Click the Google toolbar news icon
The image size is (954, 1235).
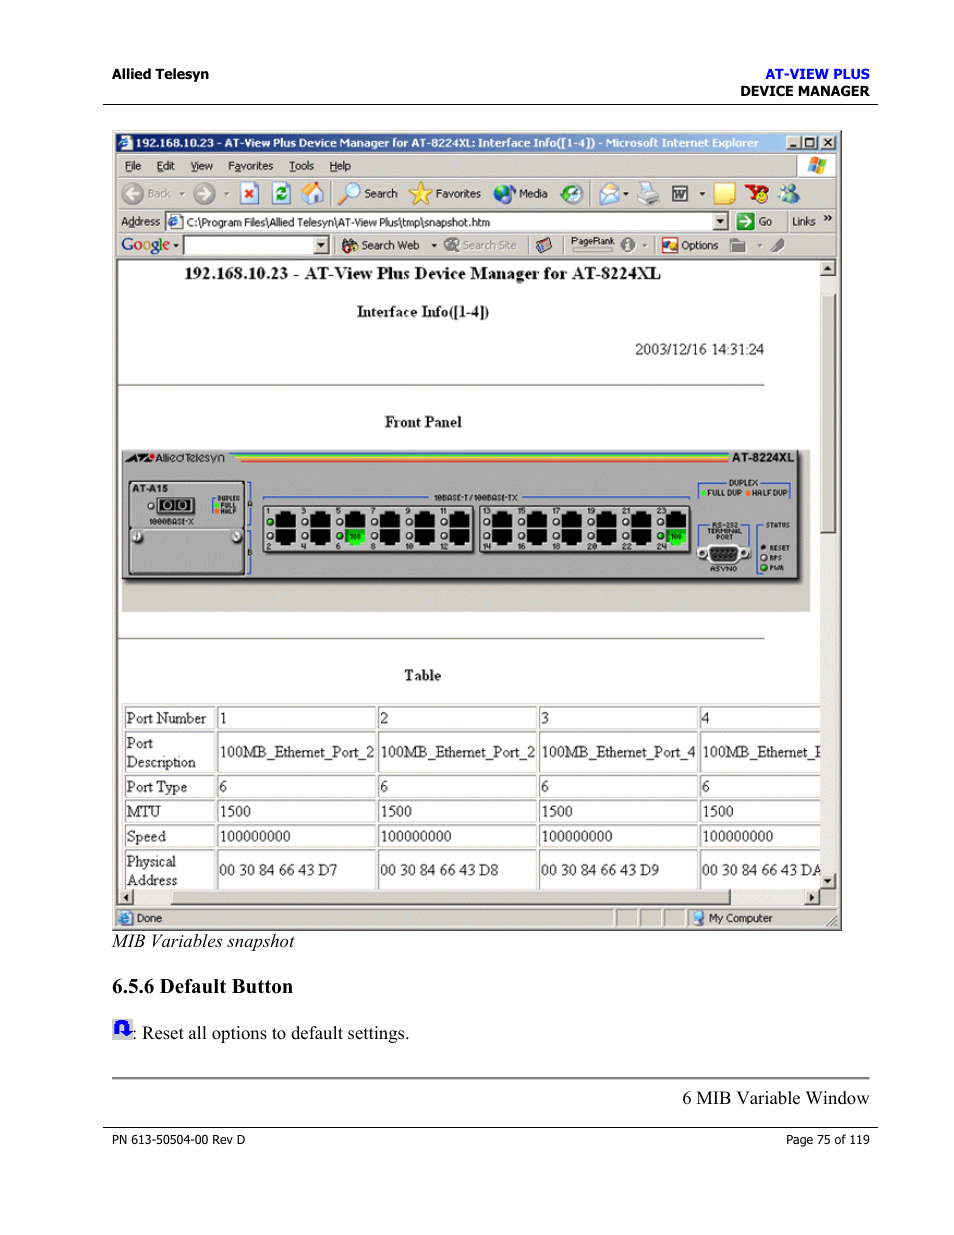click(544, 245)
